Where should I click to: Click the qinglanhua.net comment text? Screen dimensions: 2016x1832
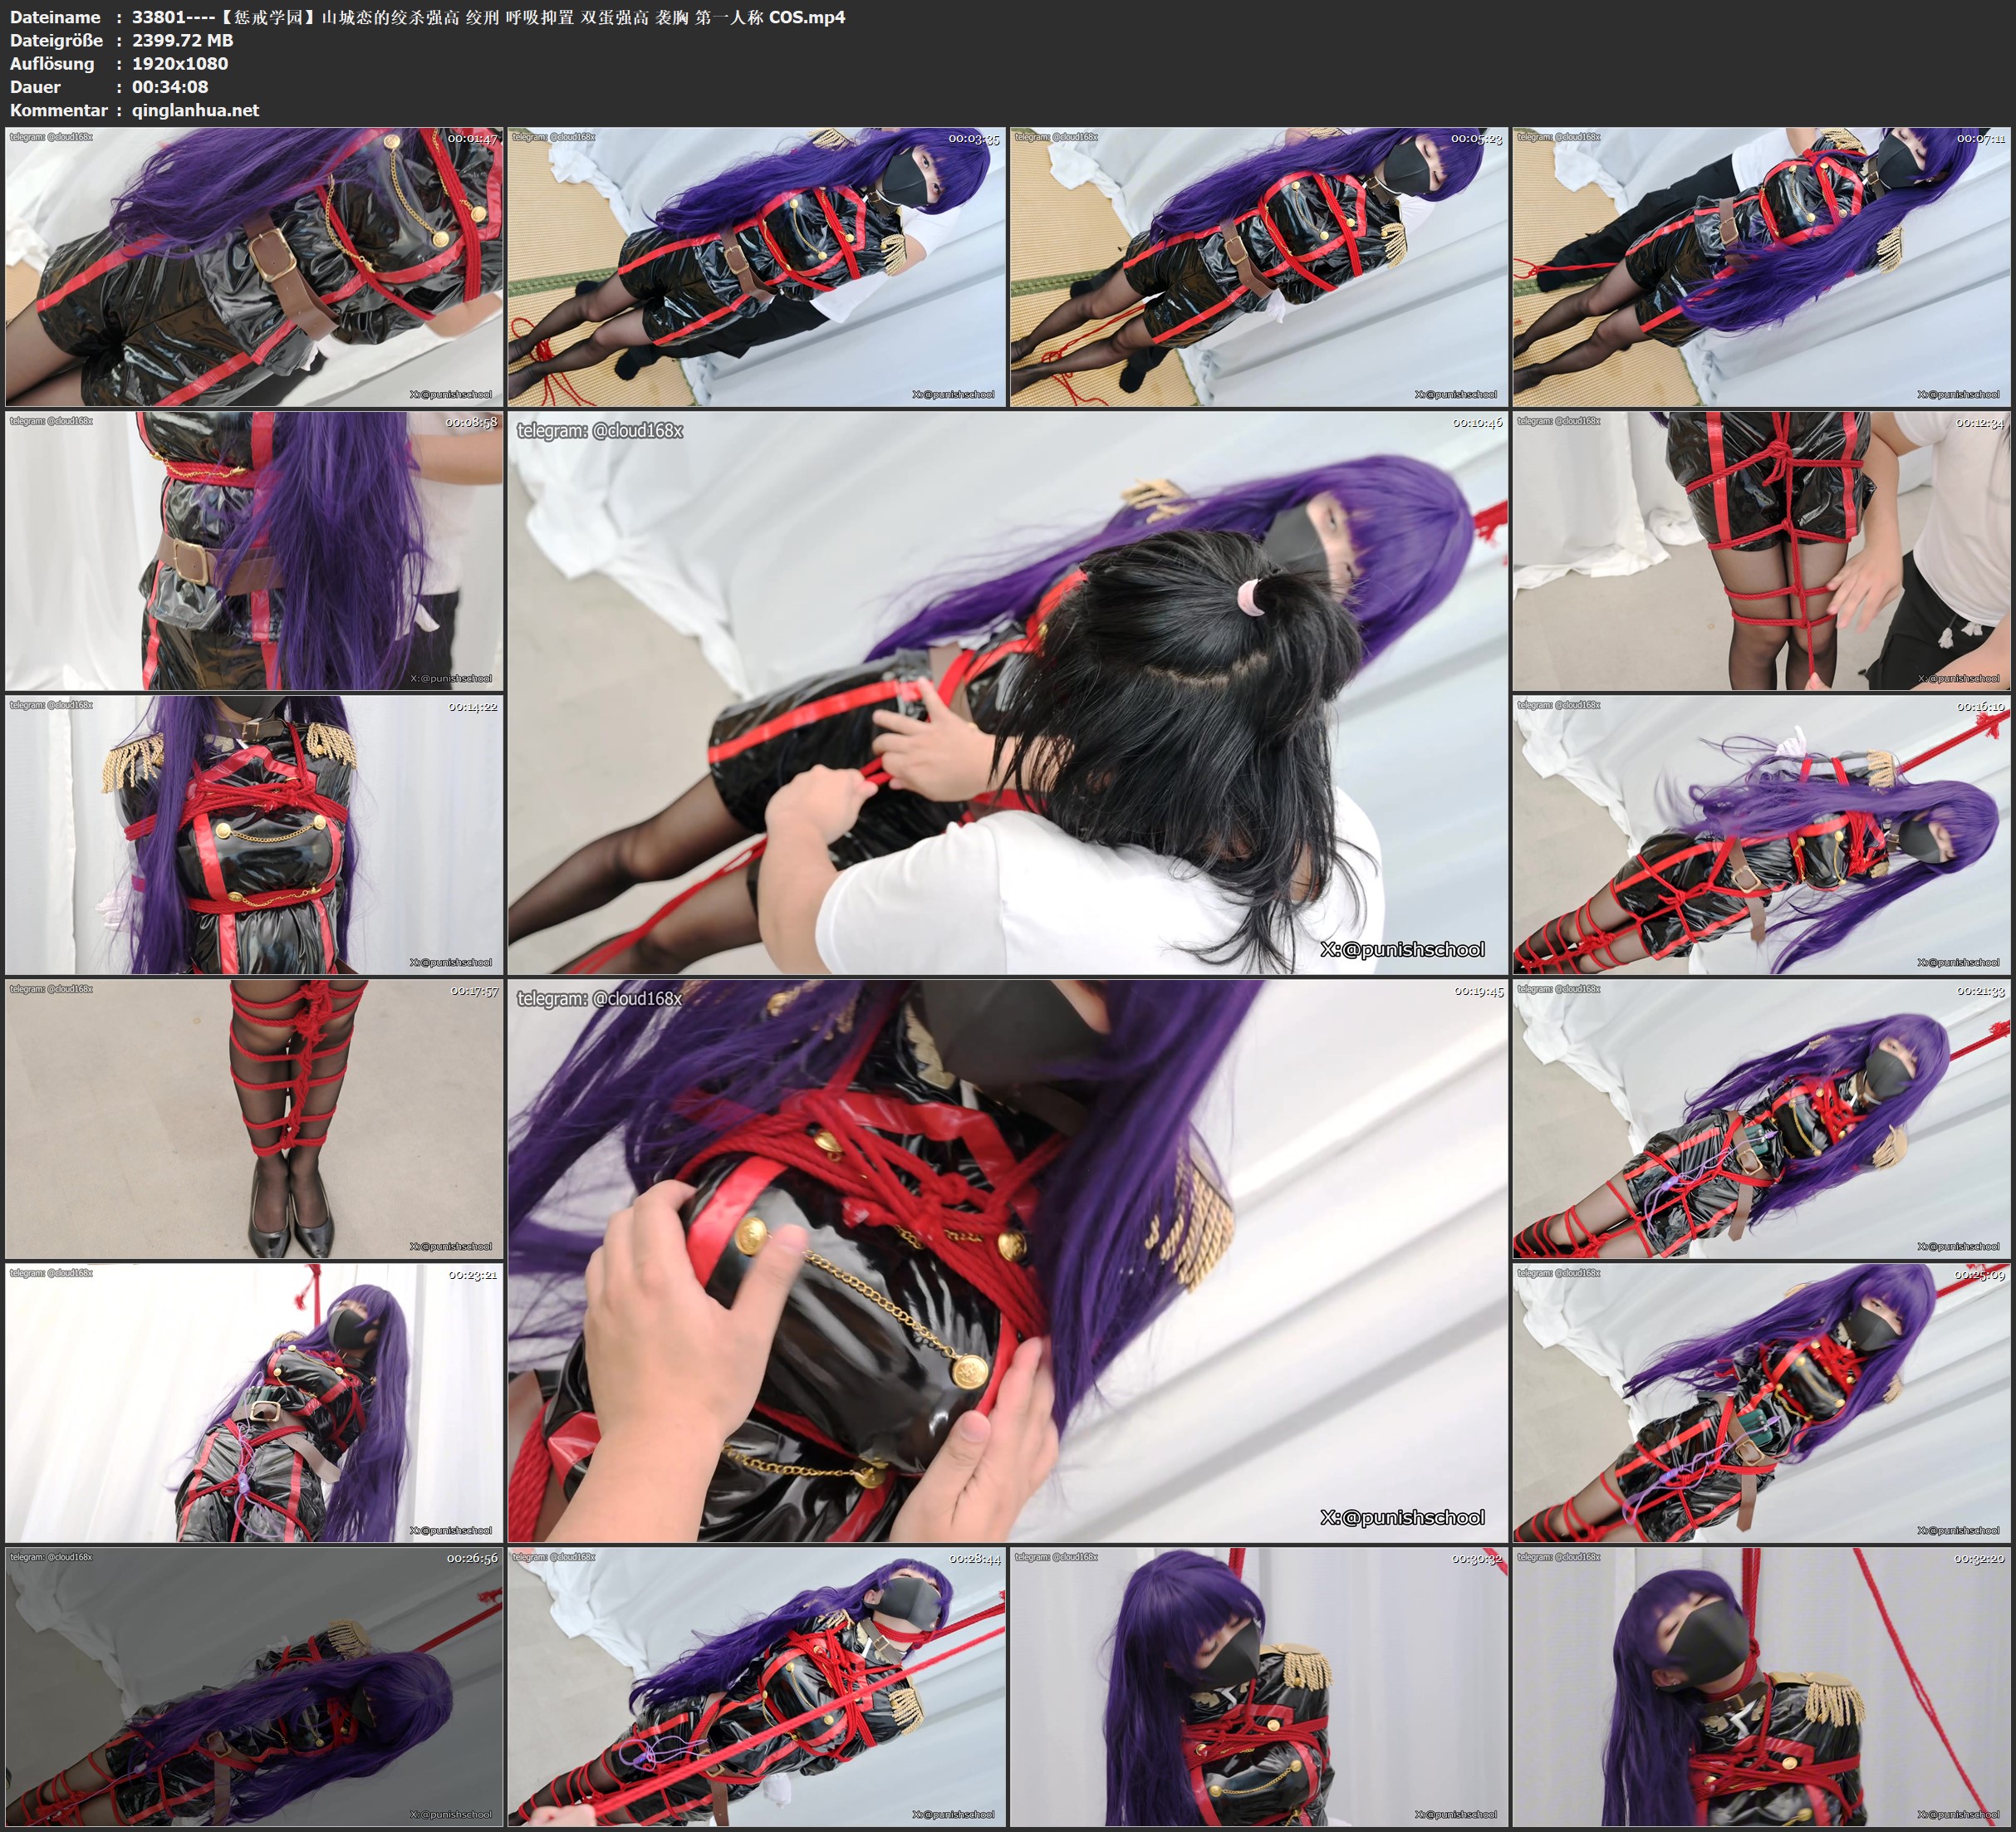(195, 110)
